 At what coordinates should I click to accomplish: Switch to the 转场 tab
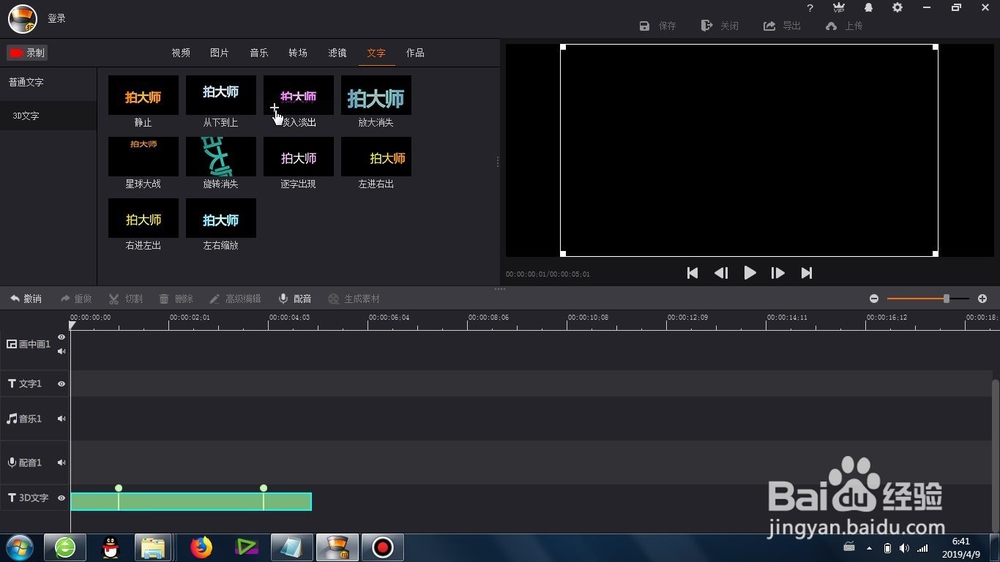(x=298, y=53)
